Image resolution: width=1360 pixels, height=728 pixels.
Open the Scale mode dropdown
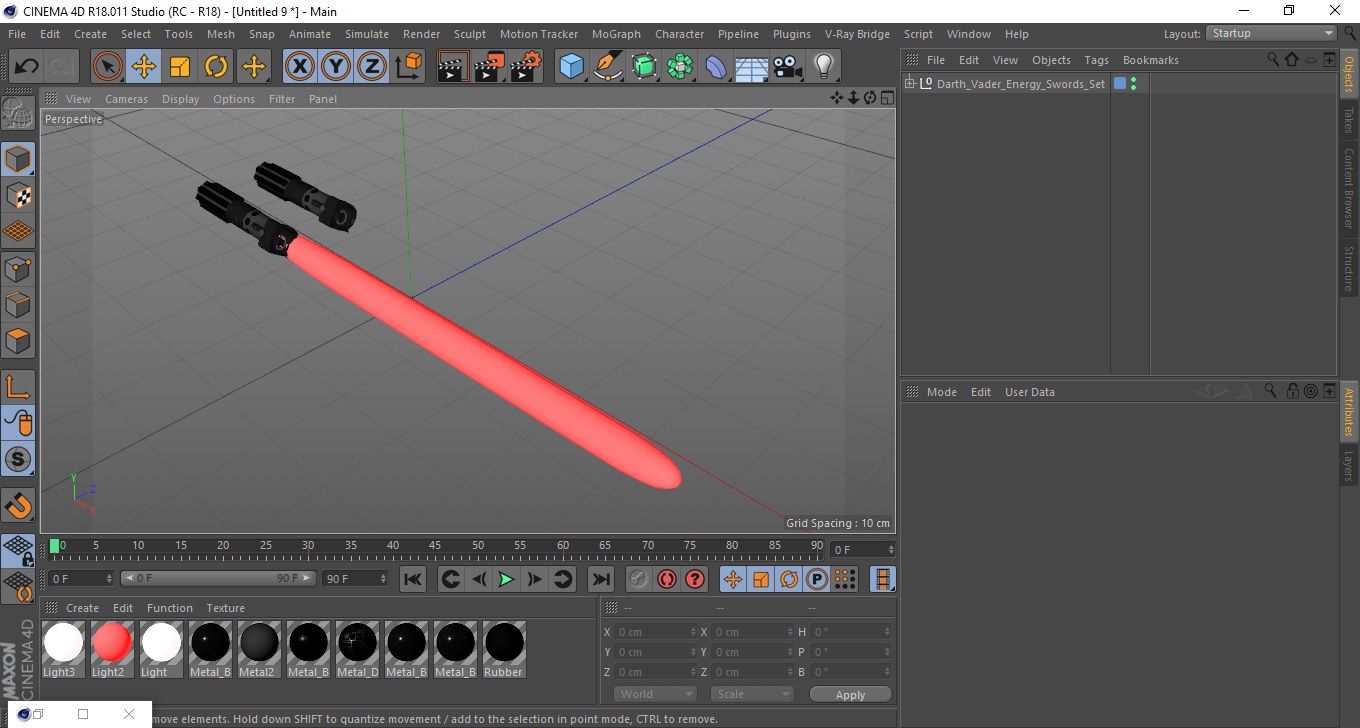(x=752, y=694)
